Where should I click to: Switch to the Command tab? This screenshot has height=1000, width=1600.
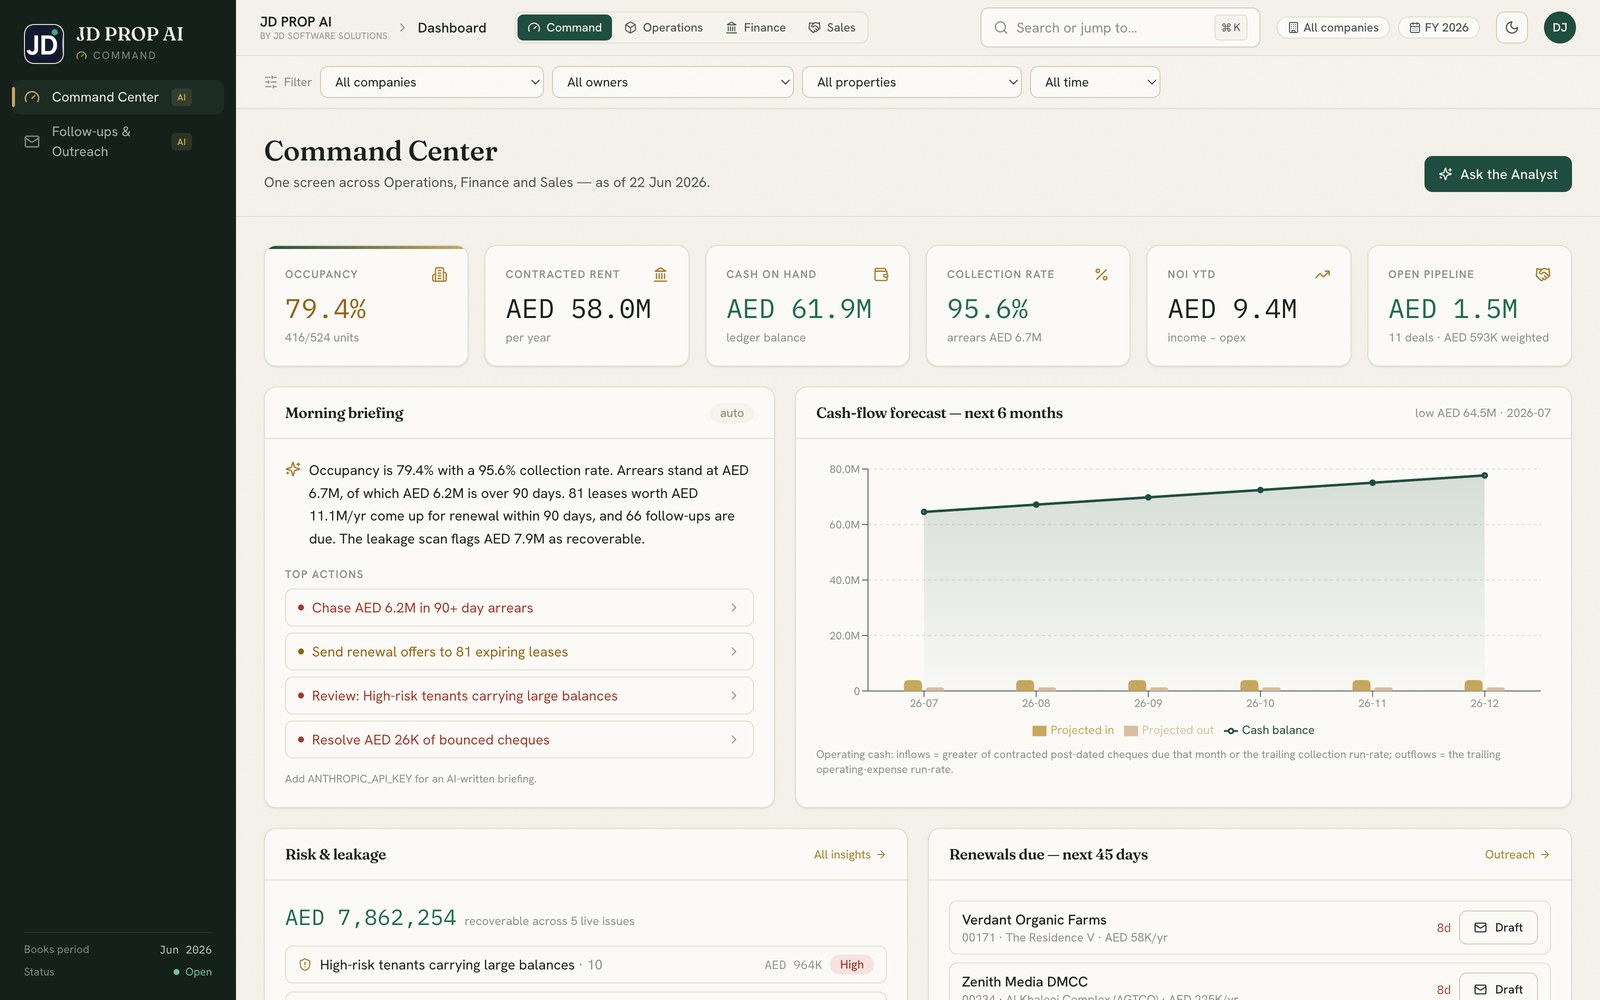(564, 28)
